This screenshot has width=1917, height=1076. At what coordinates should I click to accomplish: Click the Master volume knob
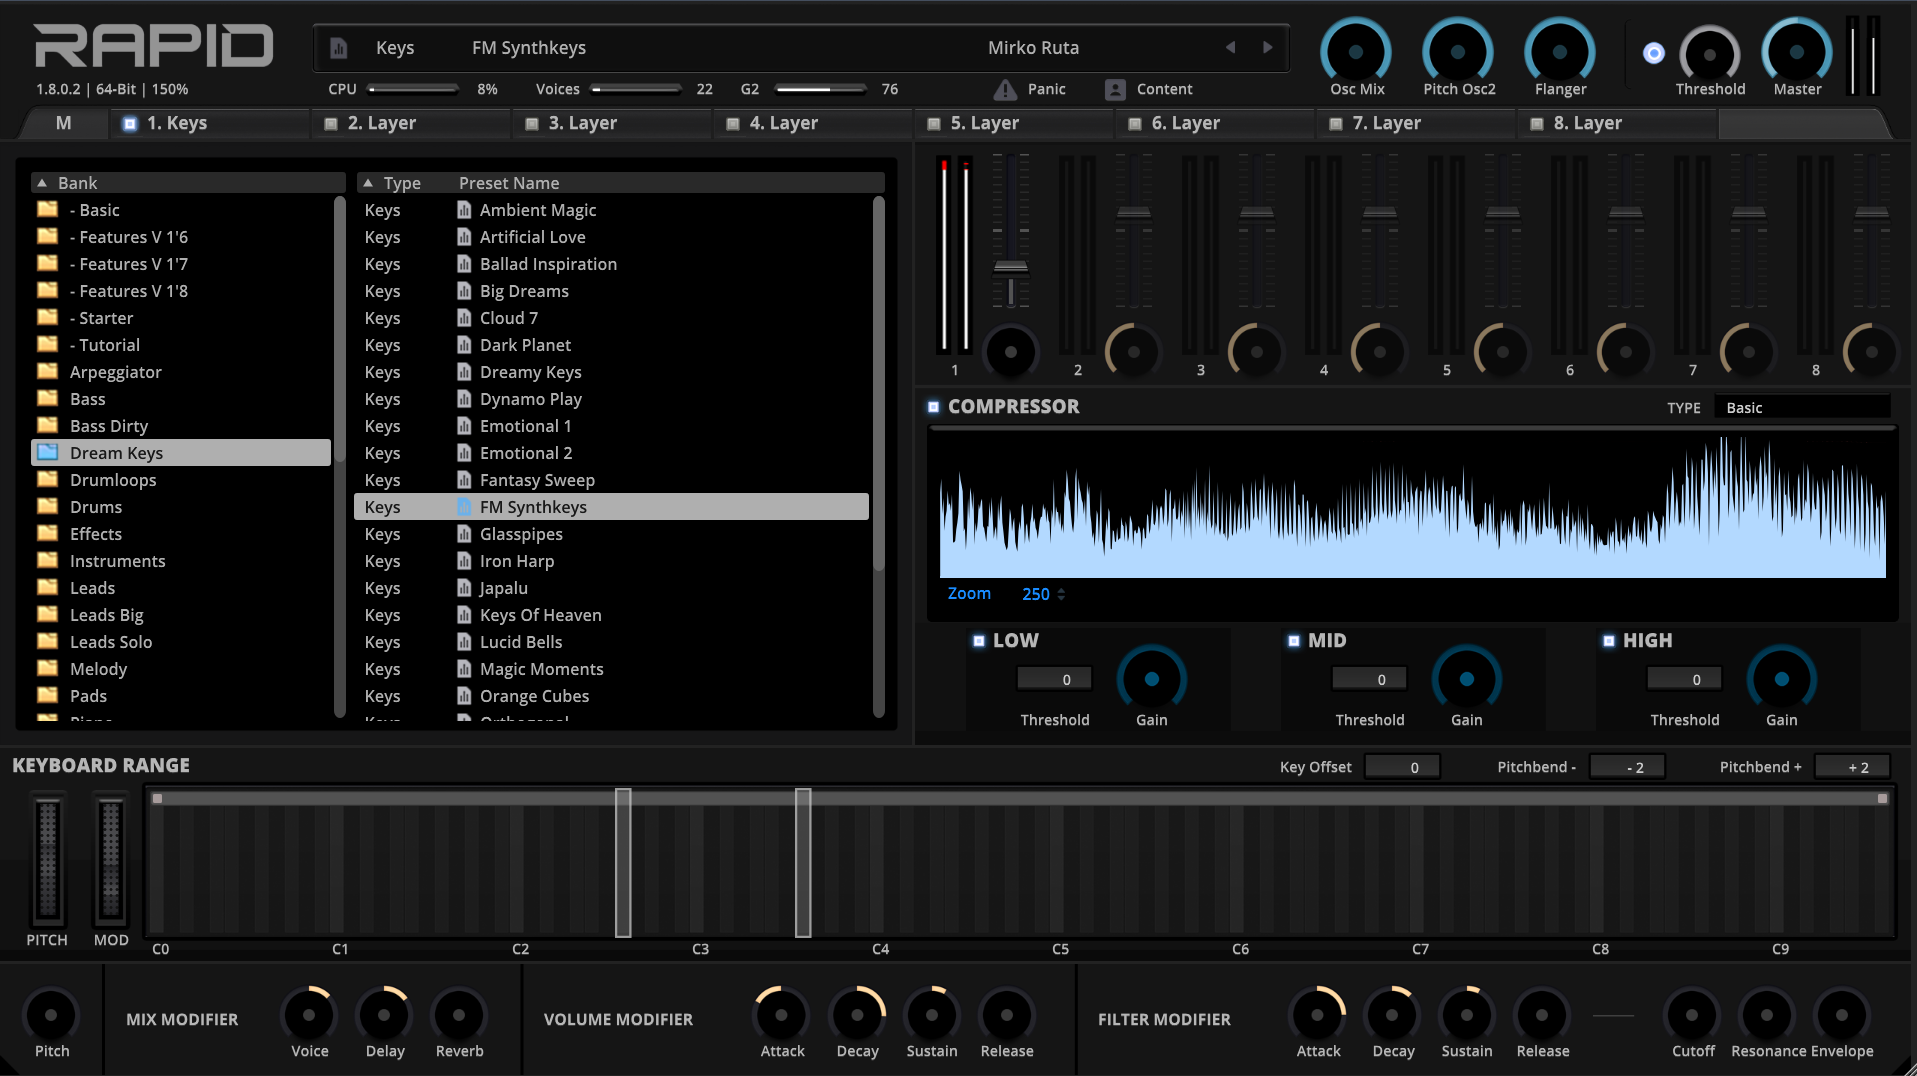(1797, 52)
